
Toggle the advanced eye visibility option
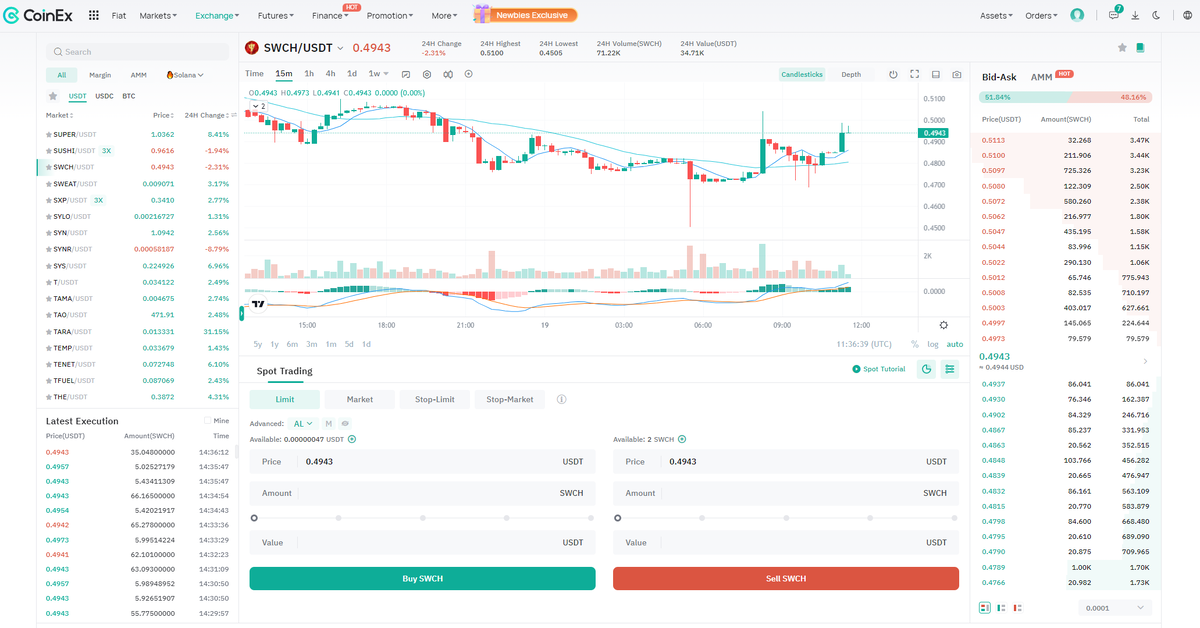click(x=345, y=423)
